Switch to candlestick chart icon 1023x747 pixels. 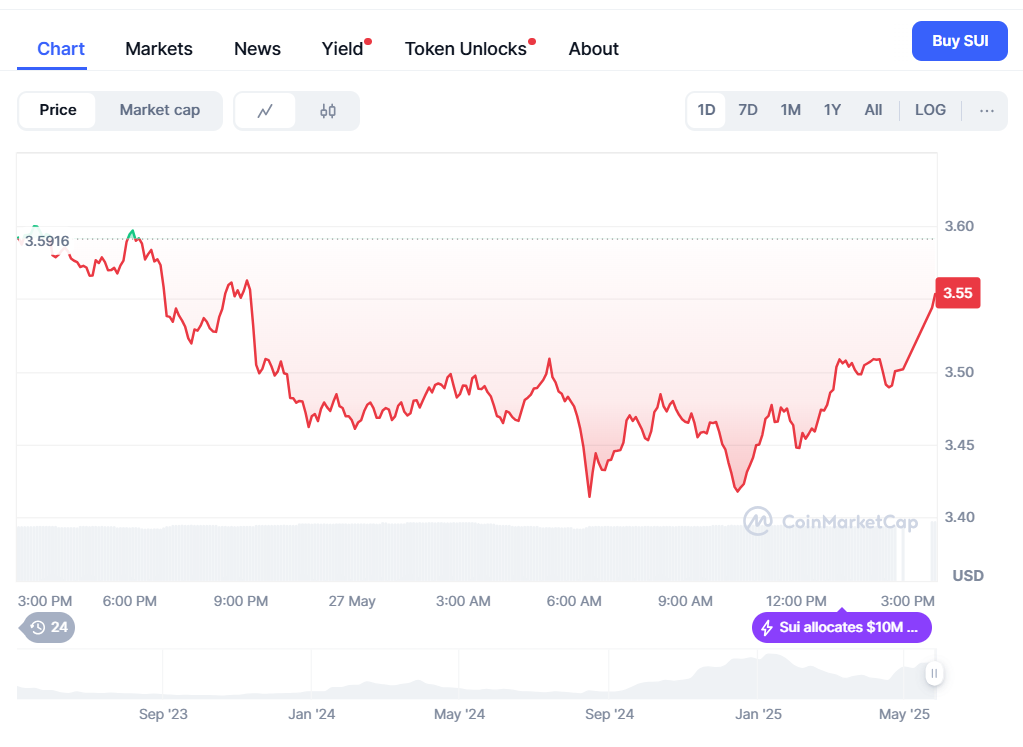328,111
